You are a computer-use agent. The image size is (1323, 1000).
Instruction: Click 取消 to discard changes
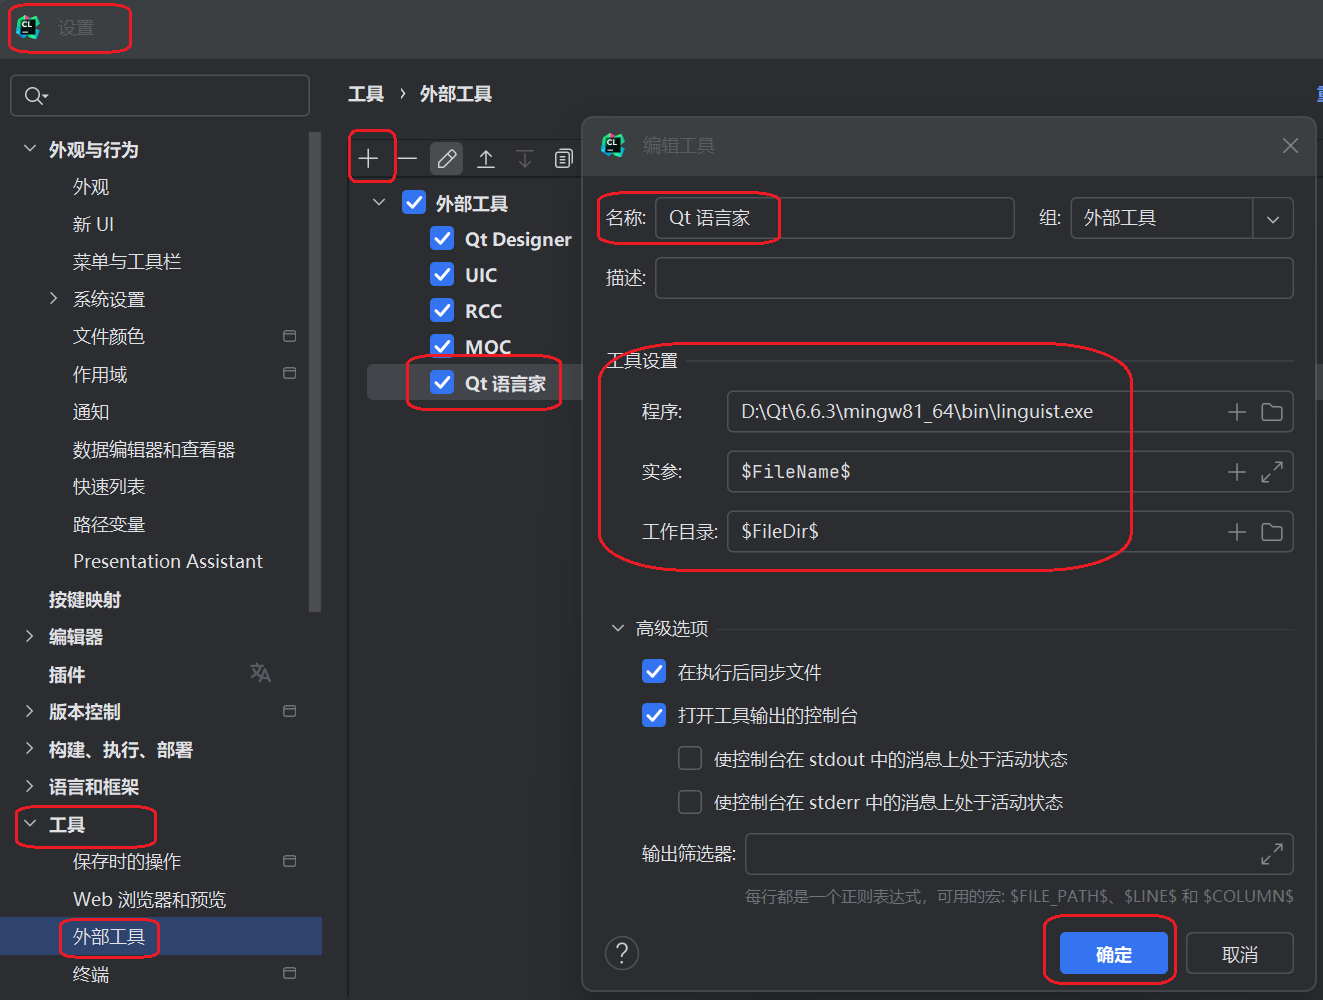(1240, 954)
